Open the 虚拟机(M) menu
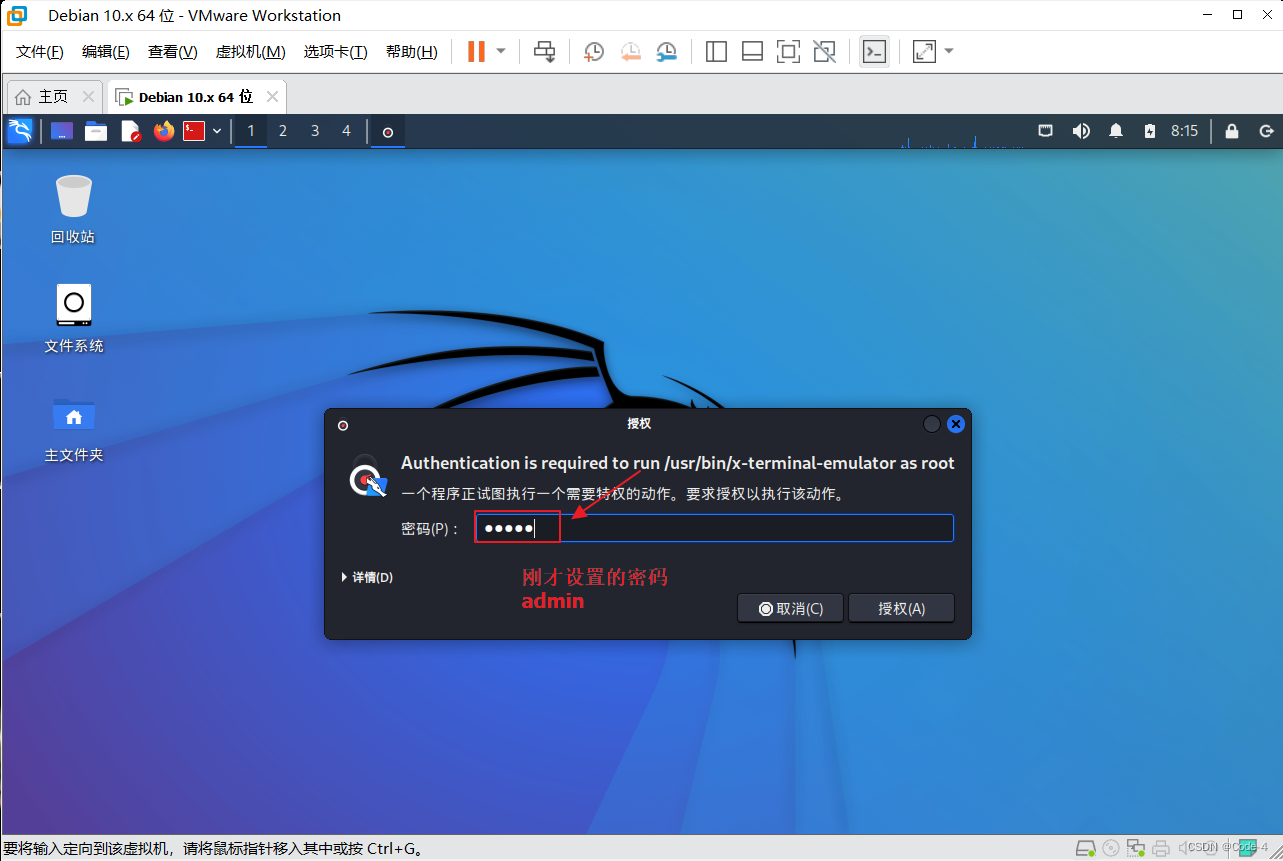Screen dimensions: 1283x861 pos(250,51)
